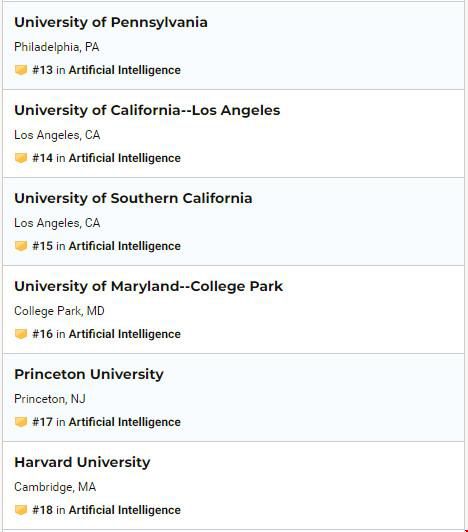The height and width of the screenshot is (532, 468).
Task: Click the badge icon beside #18 ranking
Action: tap(21, 510)
